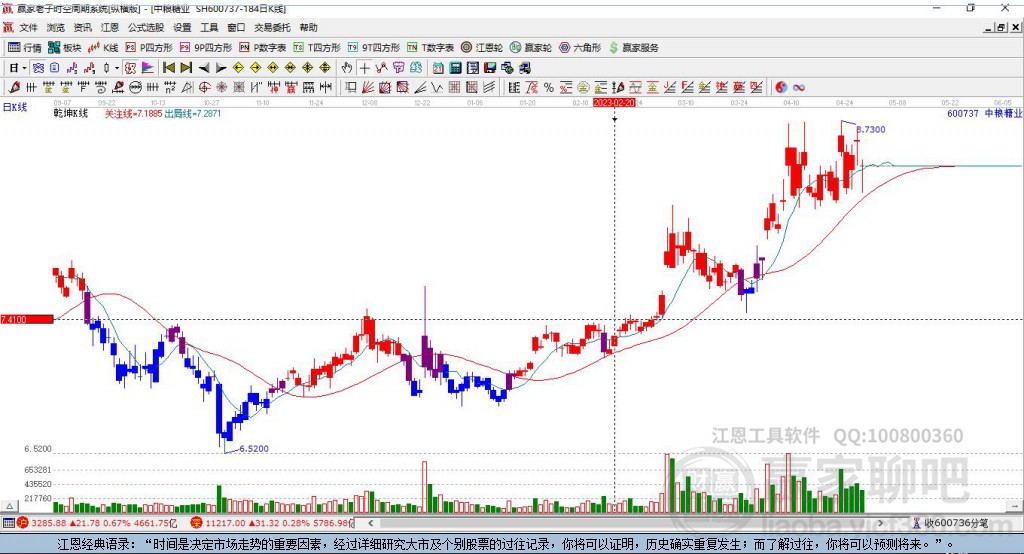Viewport: 1024px width, 554px height.
Task: Open 赢家服务 with dollar icon
Action: [x=633, y=48]
